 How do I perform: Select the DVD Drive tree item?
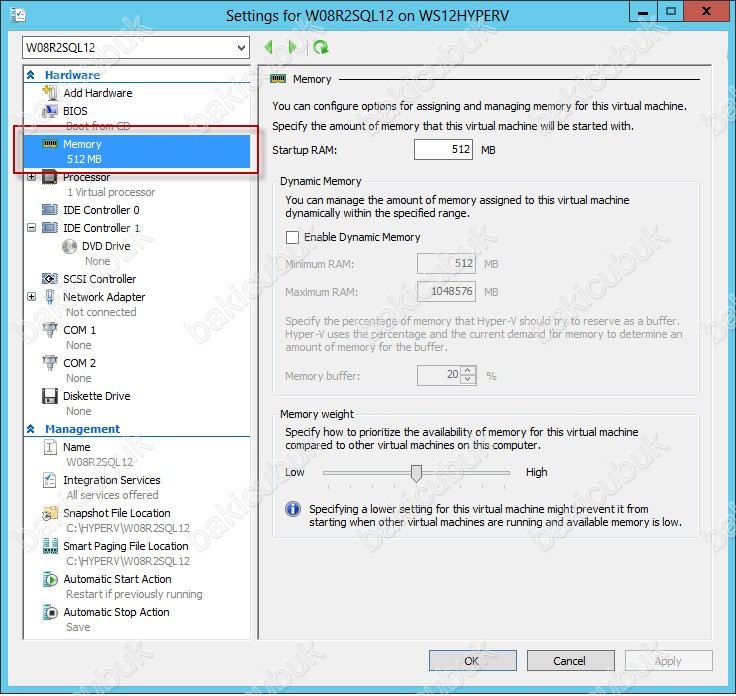coord(106,246)
